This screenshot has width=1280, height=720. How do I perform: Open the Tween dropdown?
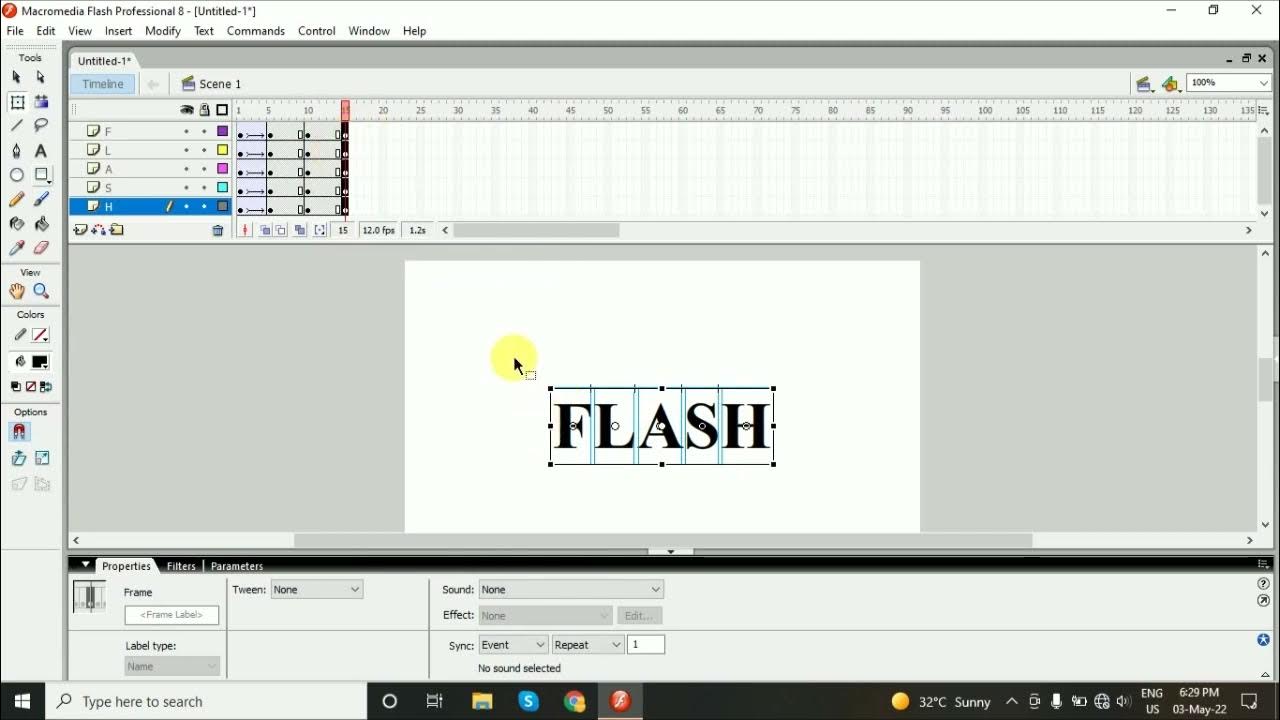[x=316, y=590]
